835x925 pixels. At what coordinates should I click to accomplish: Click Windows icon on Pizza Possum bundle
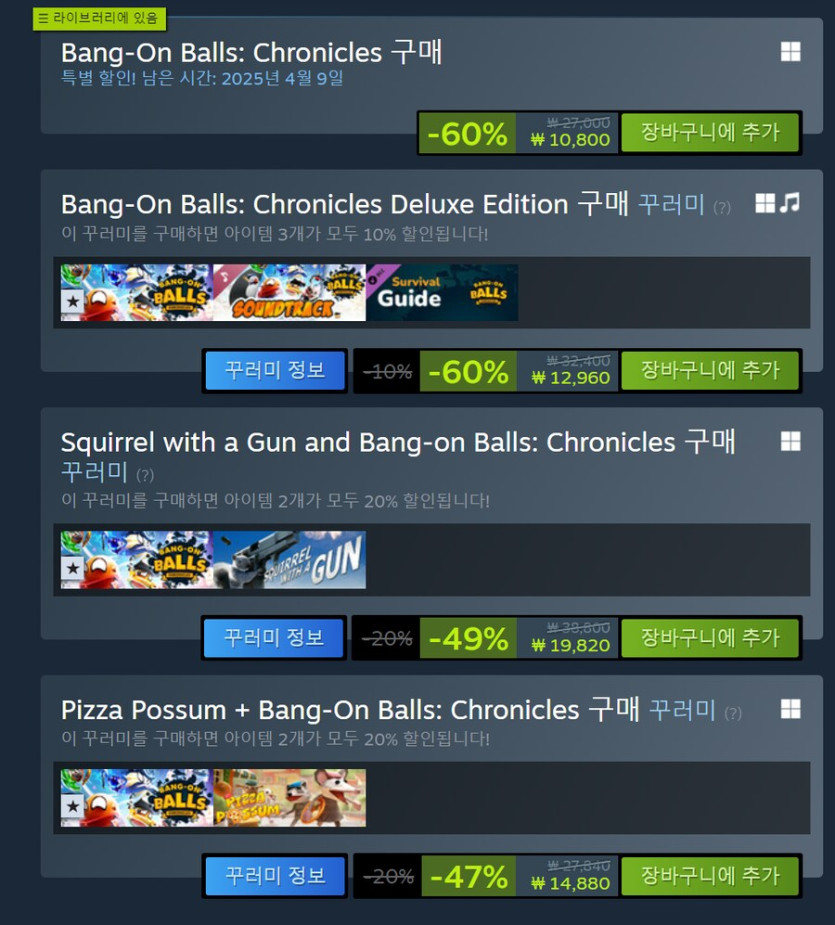[790, 708]
